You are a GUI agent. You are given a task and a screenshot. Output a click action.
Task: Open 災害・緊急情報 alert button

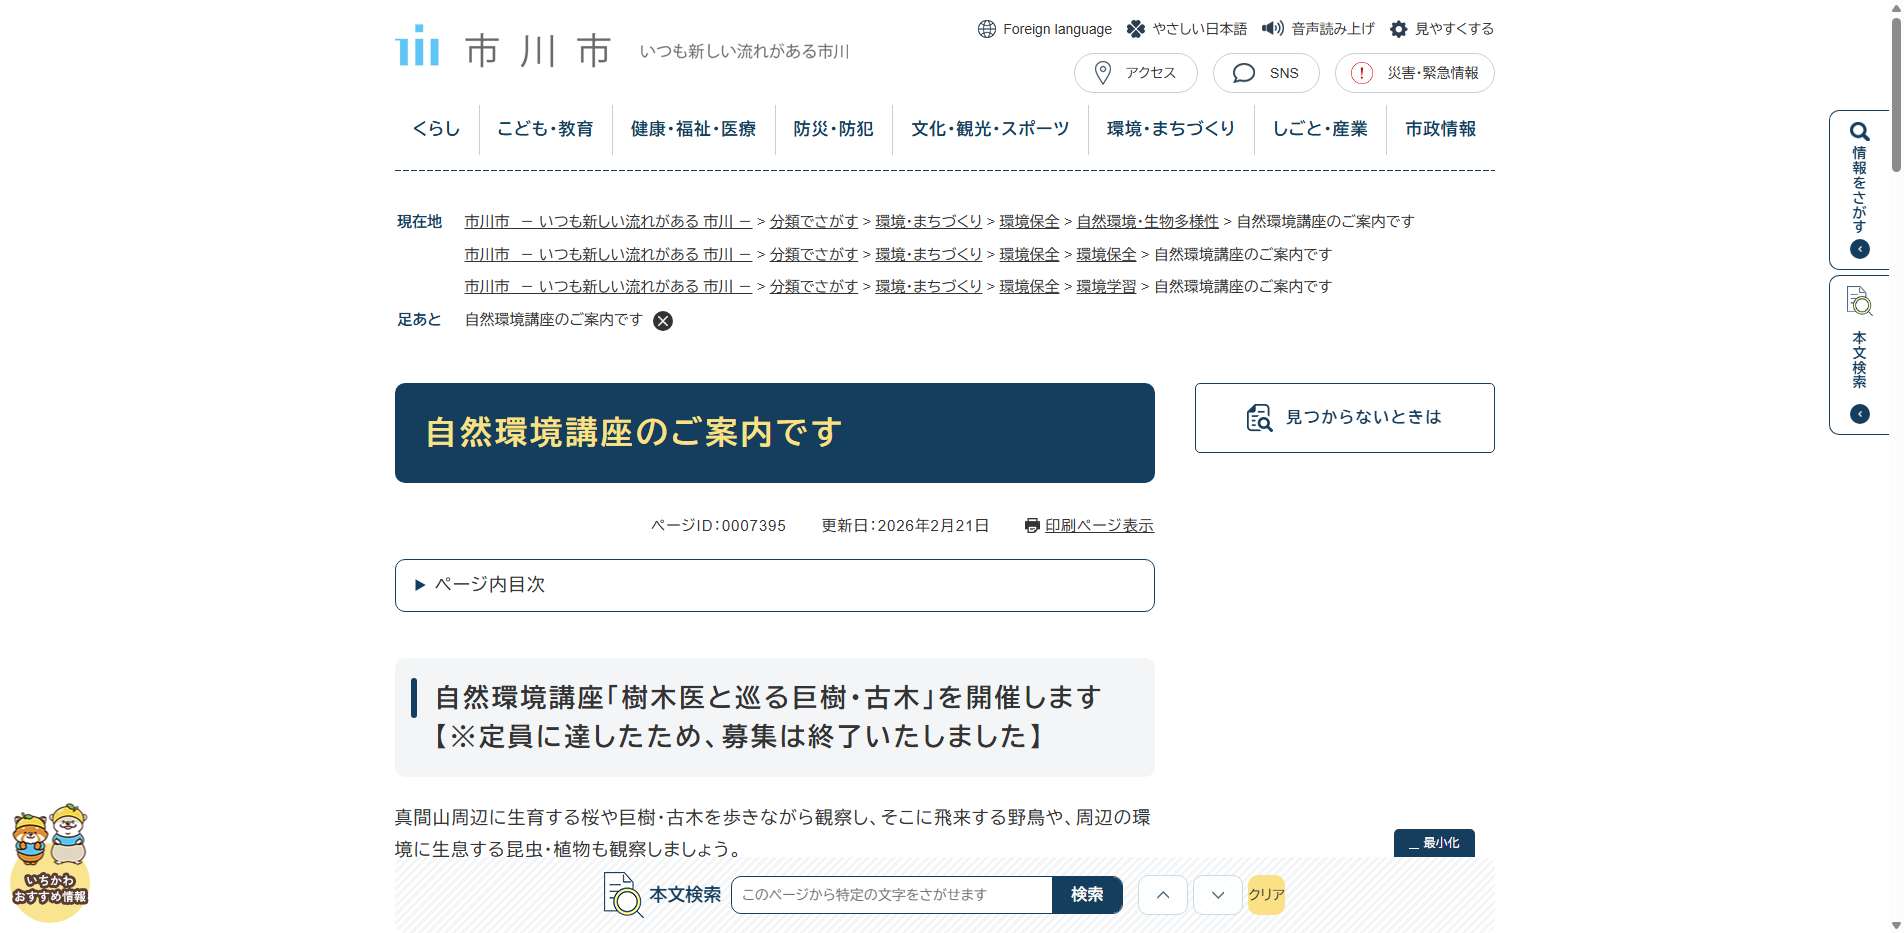[x=1414, y=73]
